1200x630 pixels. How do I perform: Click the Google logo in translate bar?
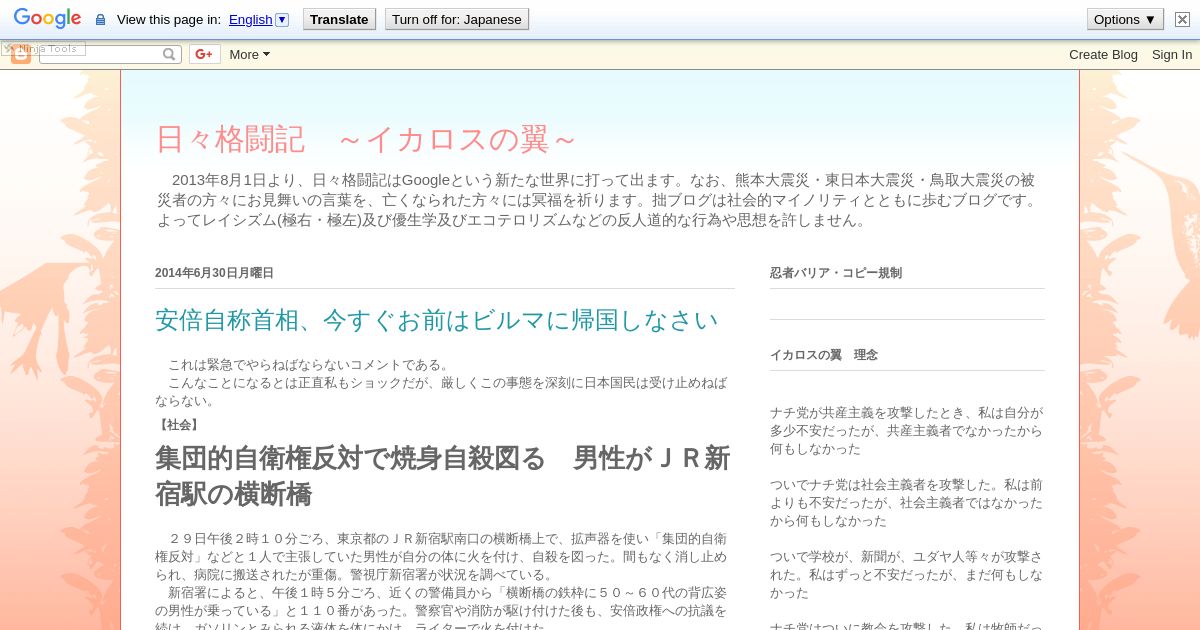click(47, 19)
